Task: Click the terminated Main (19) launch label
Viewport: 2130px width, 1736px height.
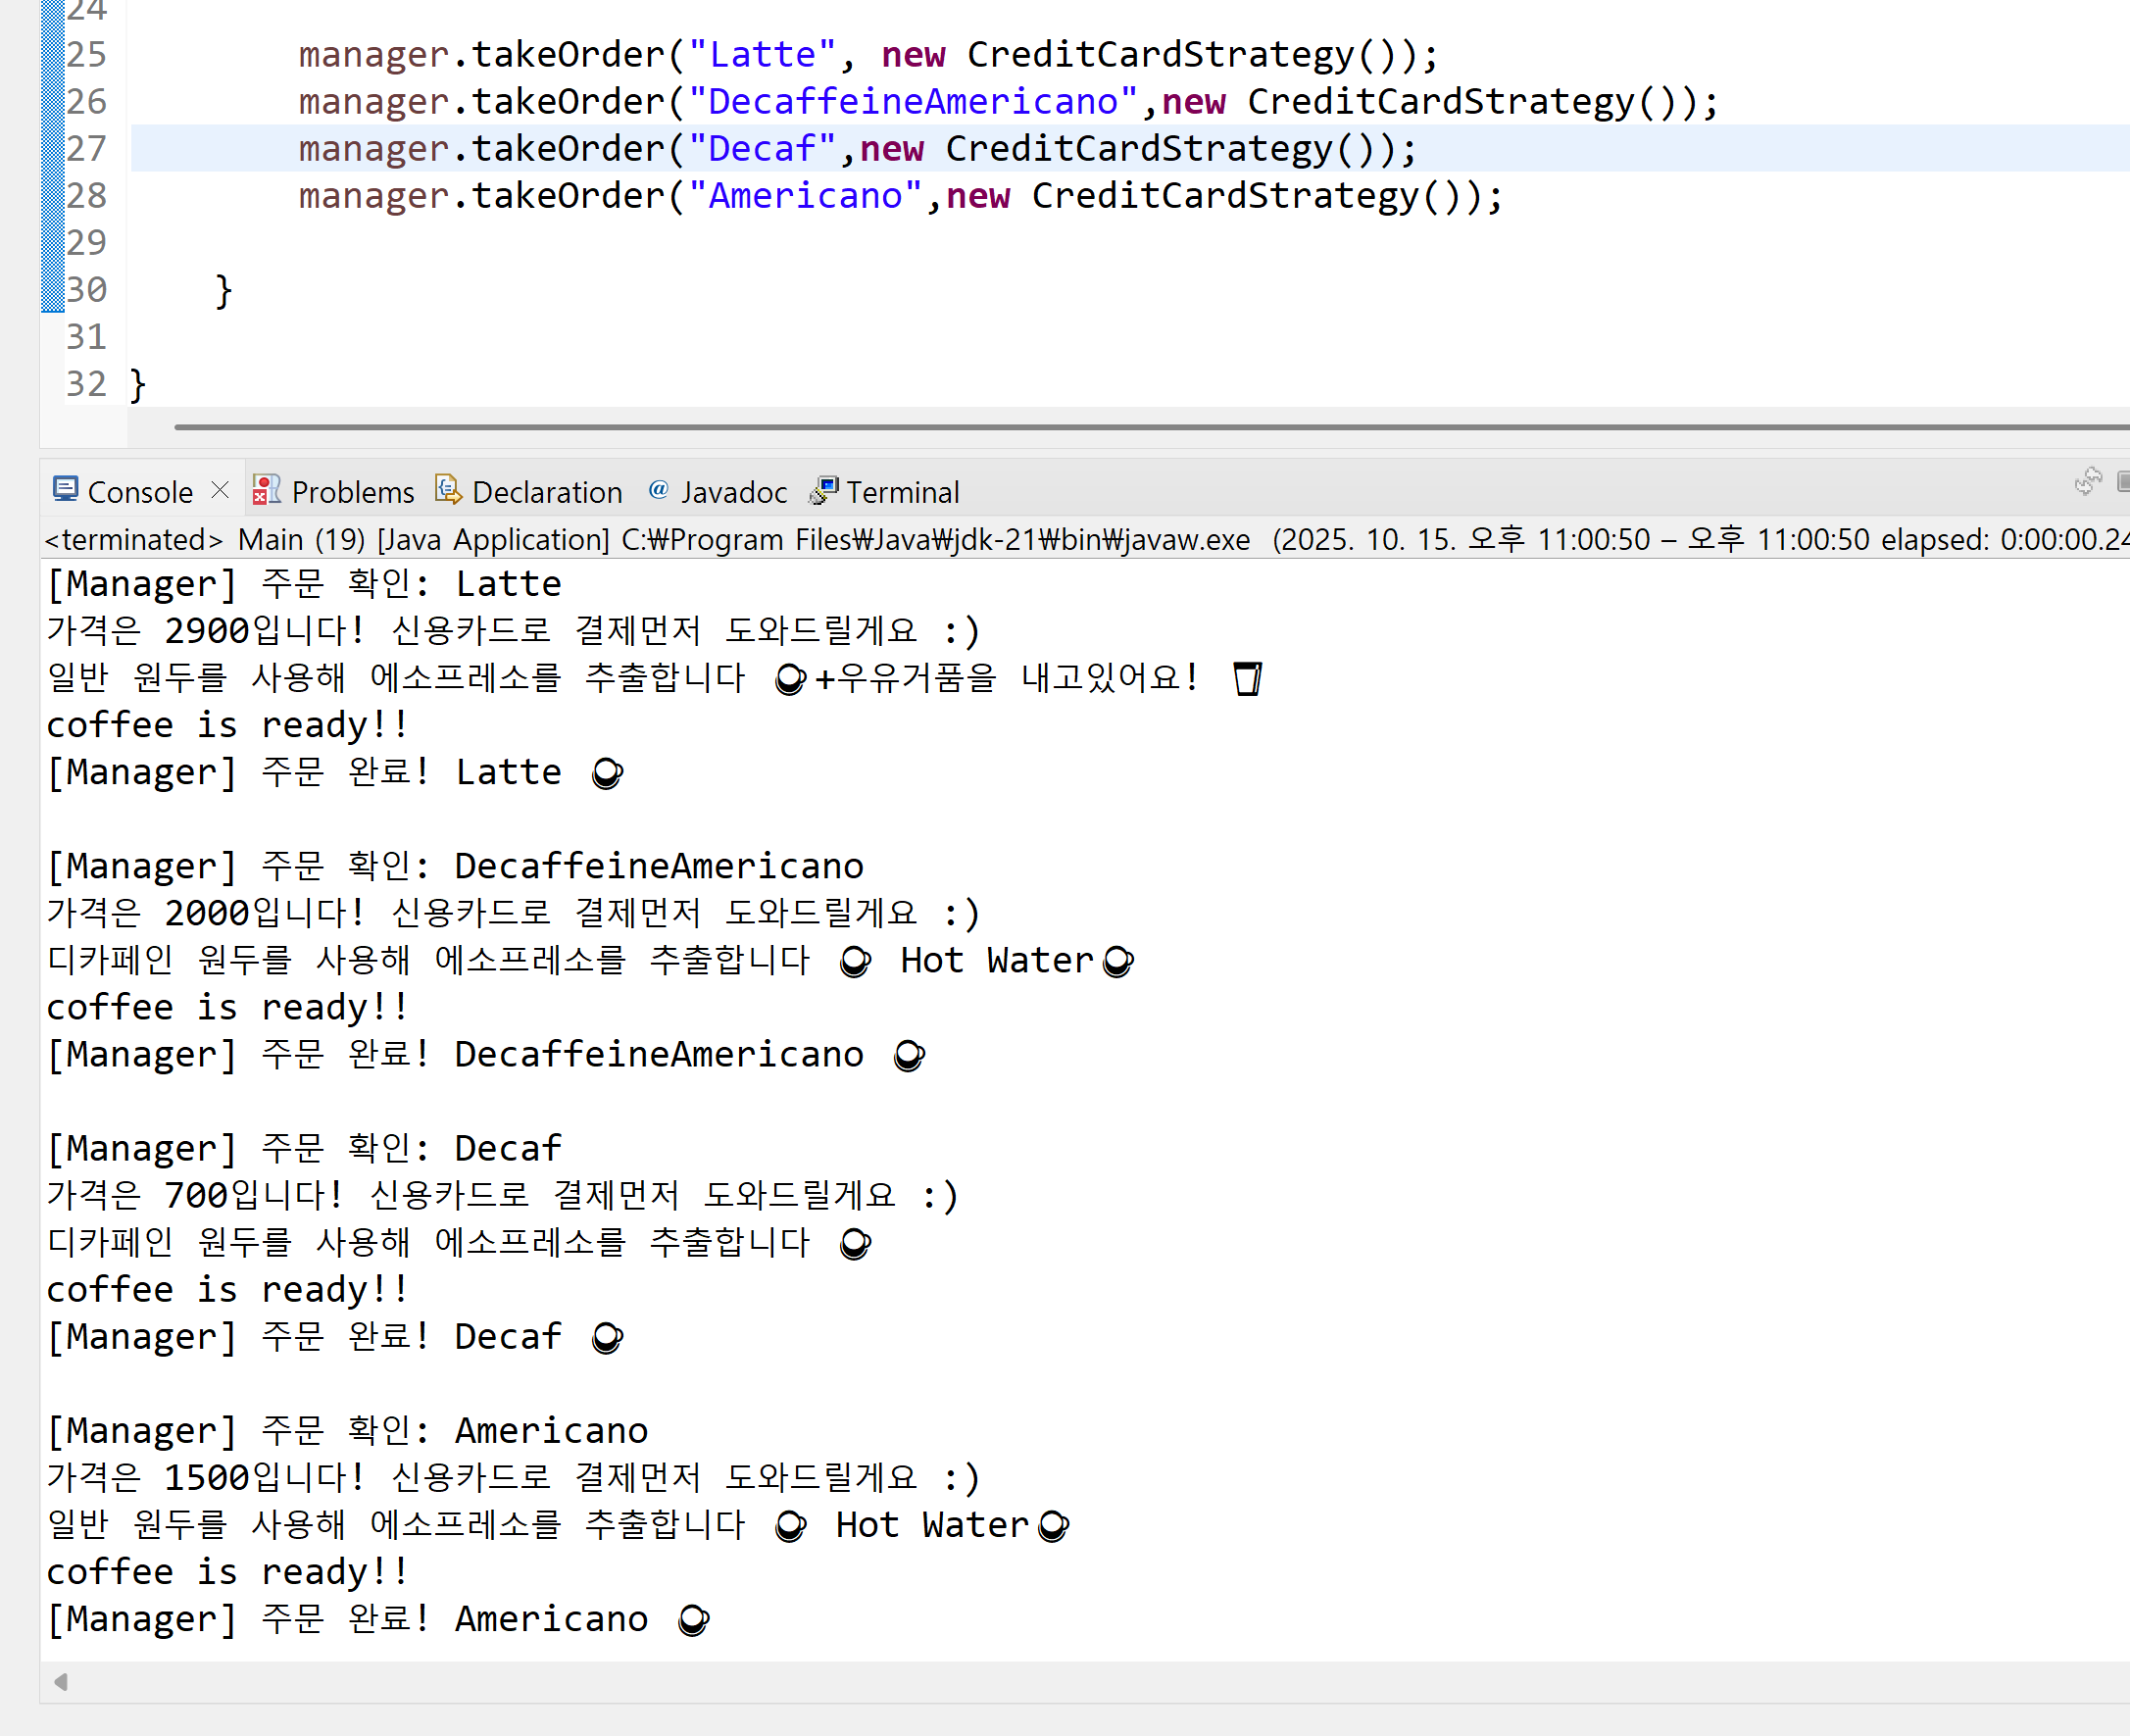Action: point(300,540)
